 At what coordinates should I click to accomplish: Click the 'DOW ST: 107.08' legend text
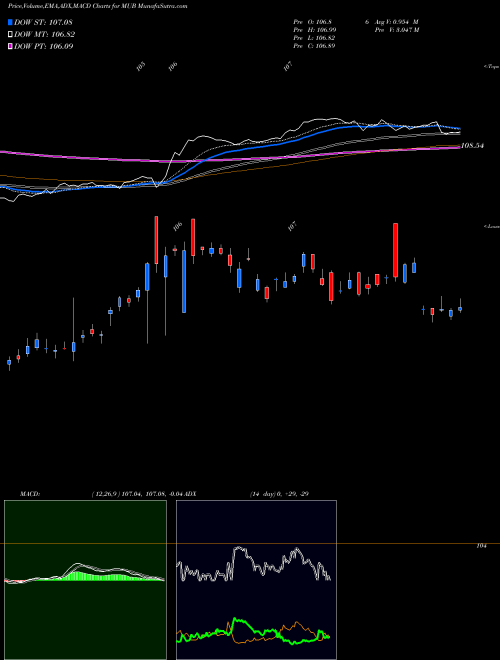[x=43, y=22]
